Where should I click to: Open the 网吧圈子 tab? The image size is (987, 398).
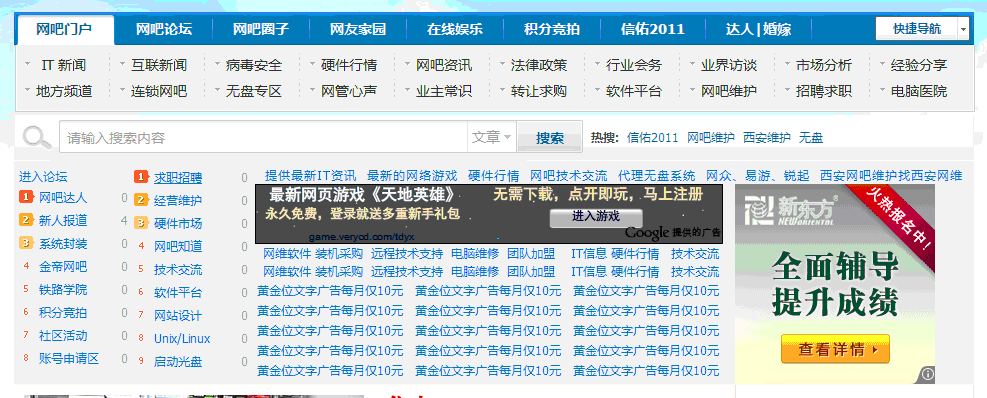click(261, 30)
